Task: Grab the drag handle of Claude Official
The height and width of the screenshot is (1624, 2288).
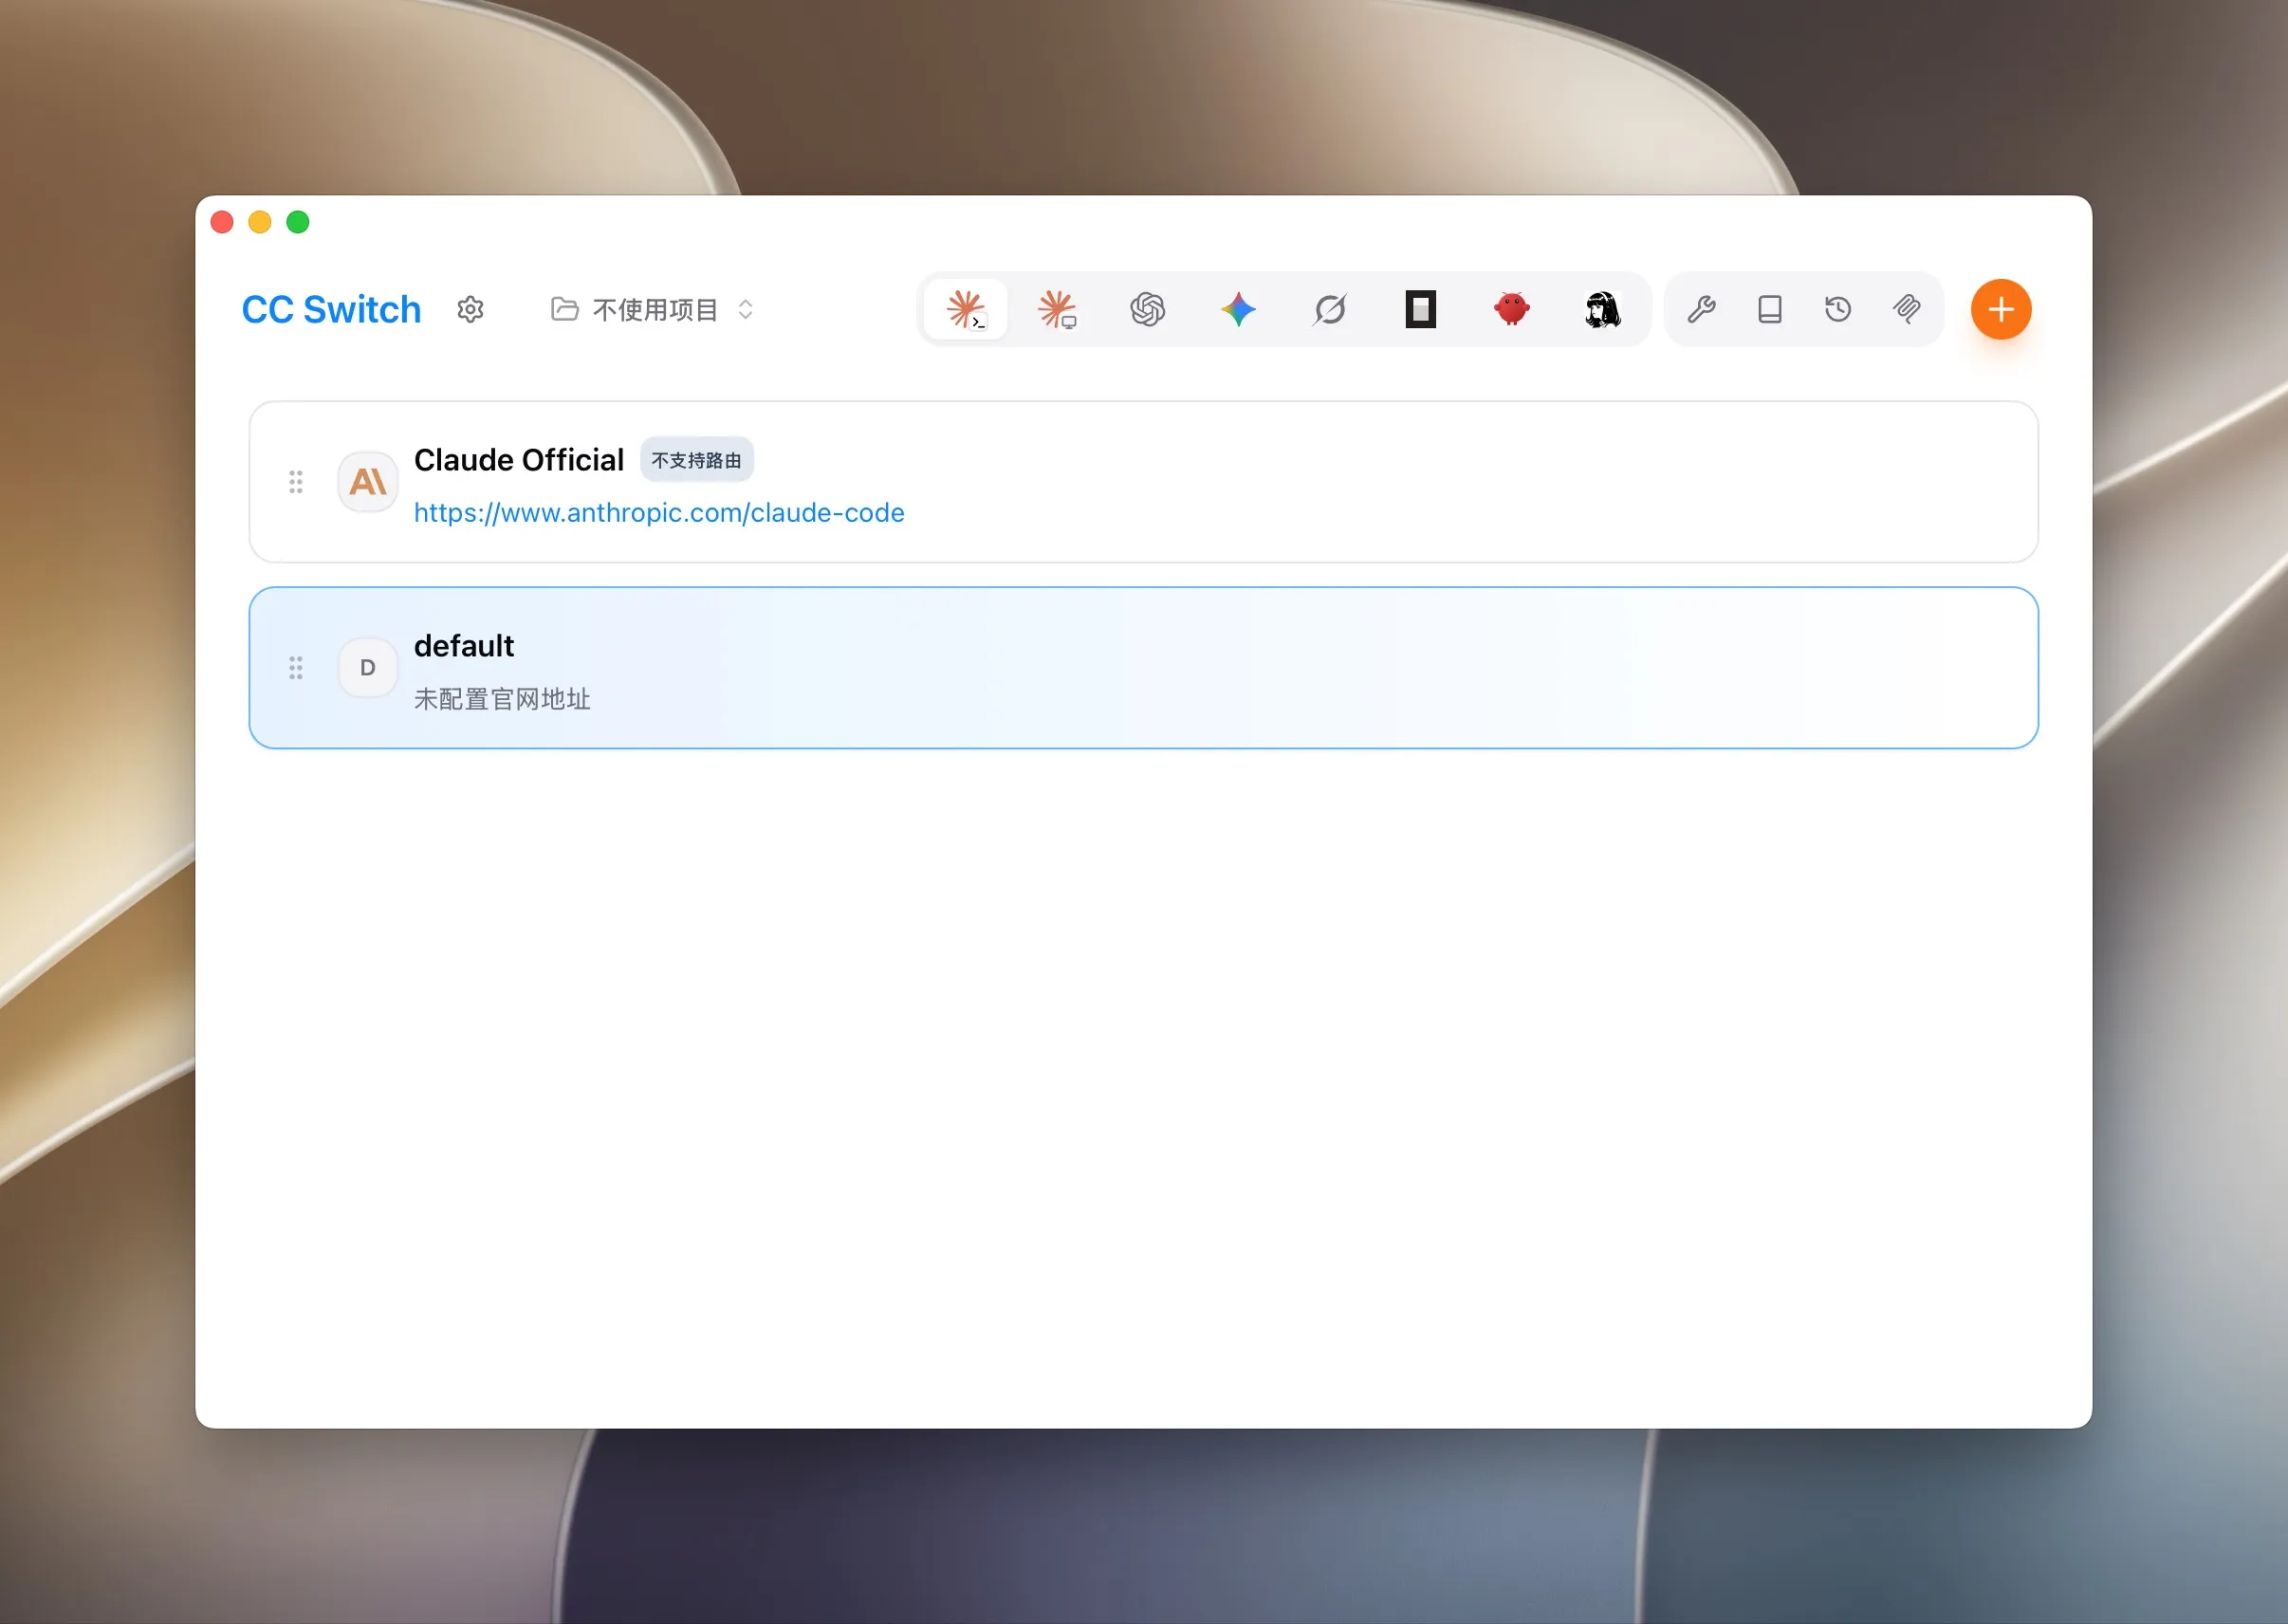Action: [295, 482]
